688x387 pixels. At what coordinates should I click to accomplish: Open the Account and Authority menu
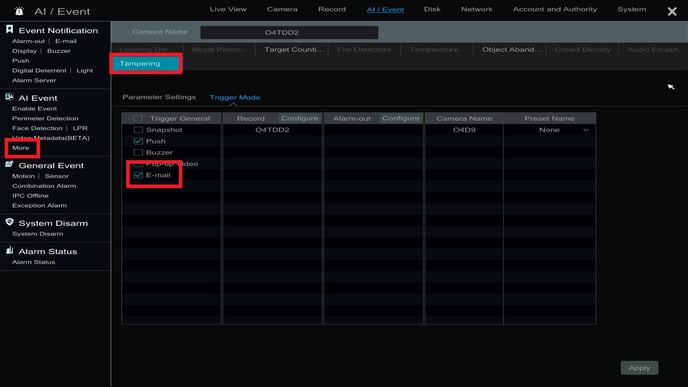pyautogui.click(x=555, y=9)
